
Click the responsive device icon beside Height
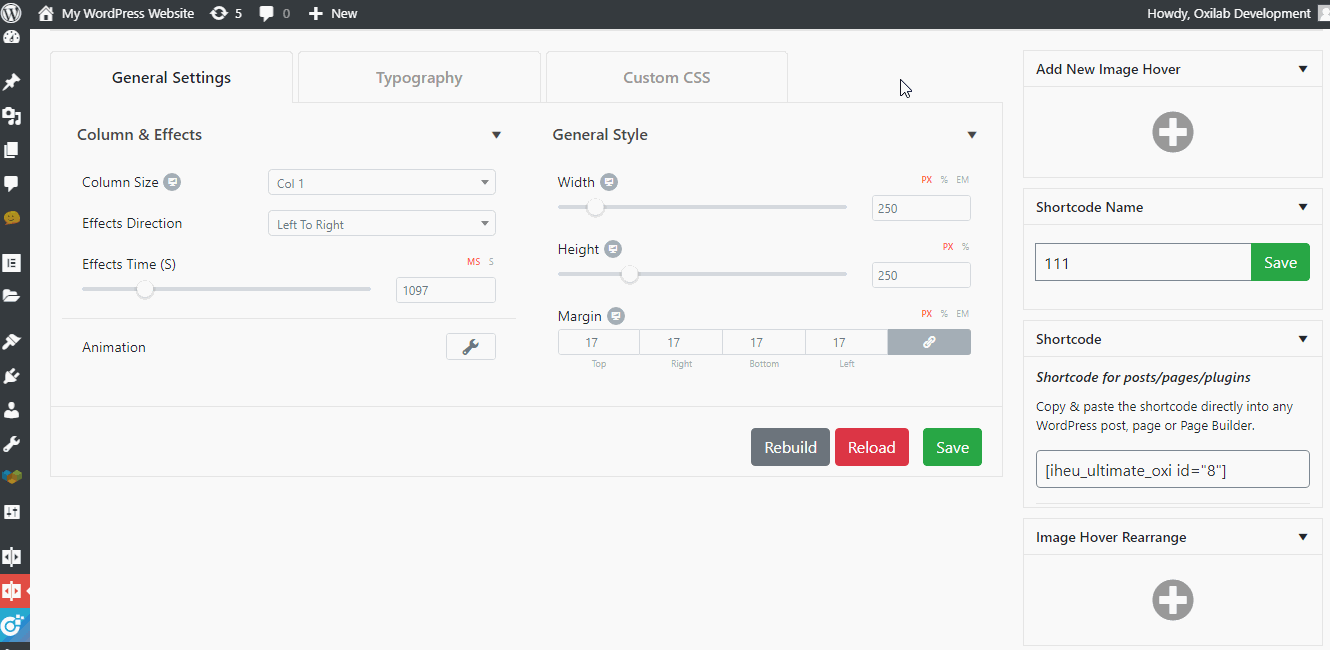(x=613, y=249)
